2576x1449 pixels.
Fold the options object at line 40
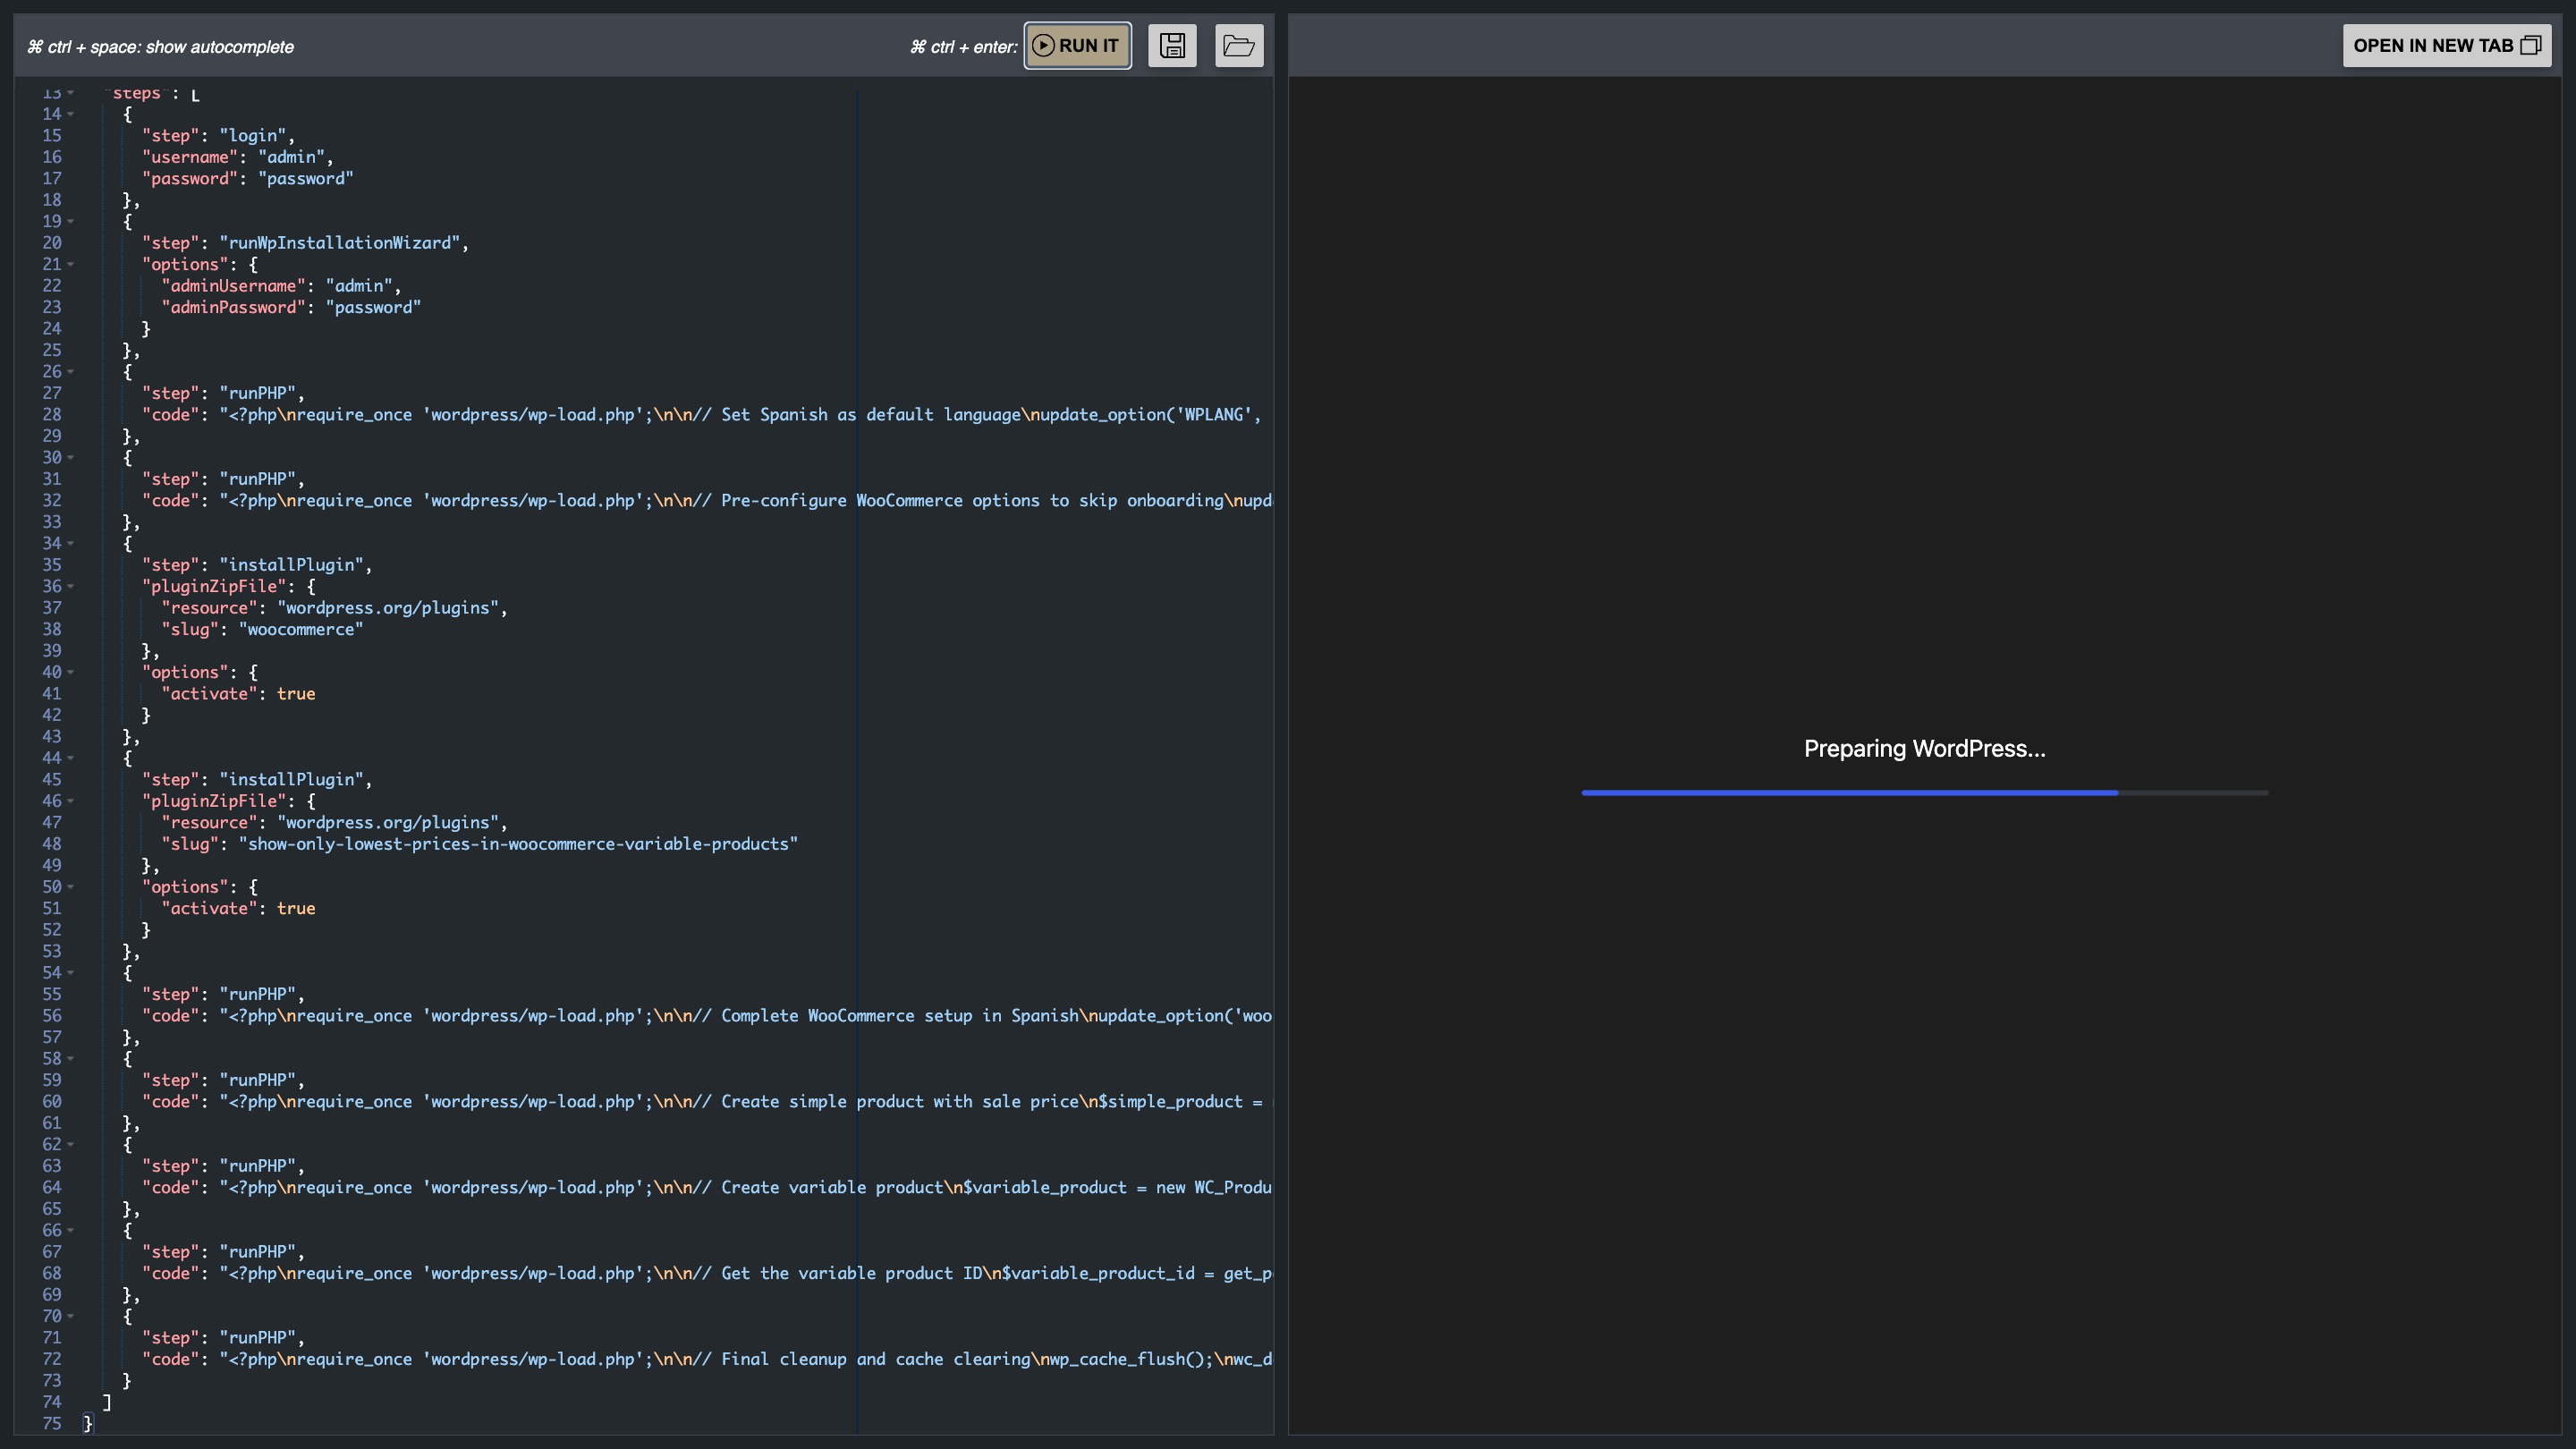point(71,672)
